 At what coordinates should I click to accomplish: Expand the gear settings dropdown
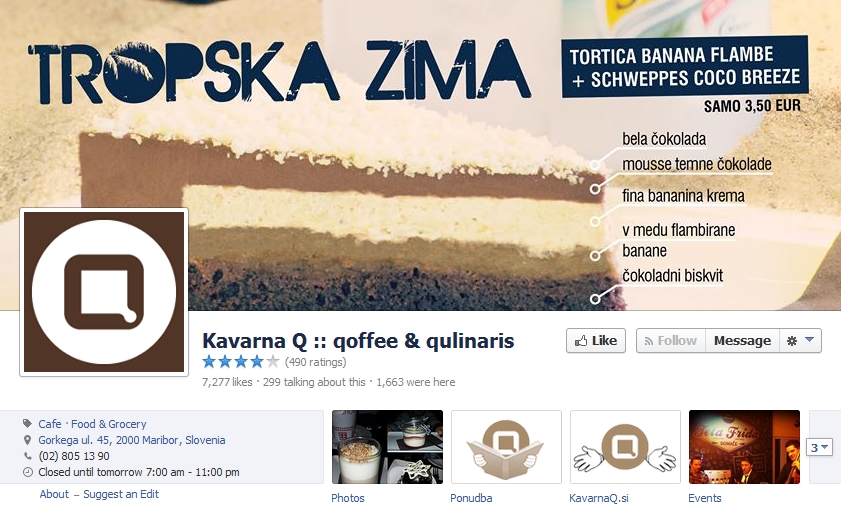coord(800,341)
